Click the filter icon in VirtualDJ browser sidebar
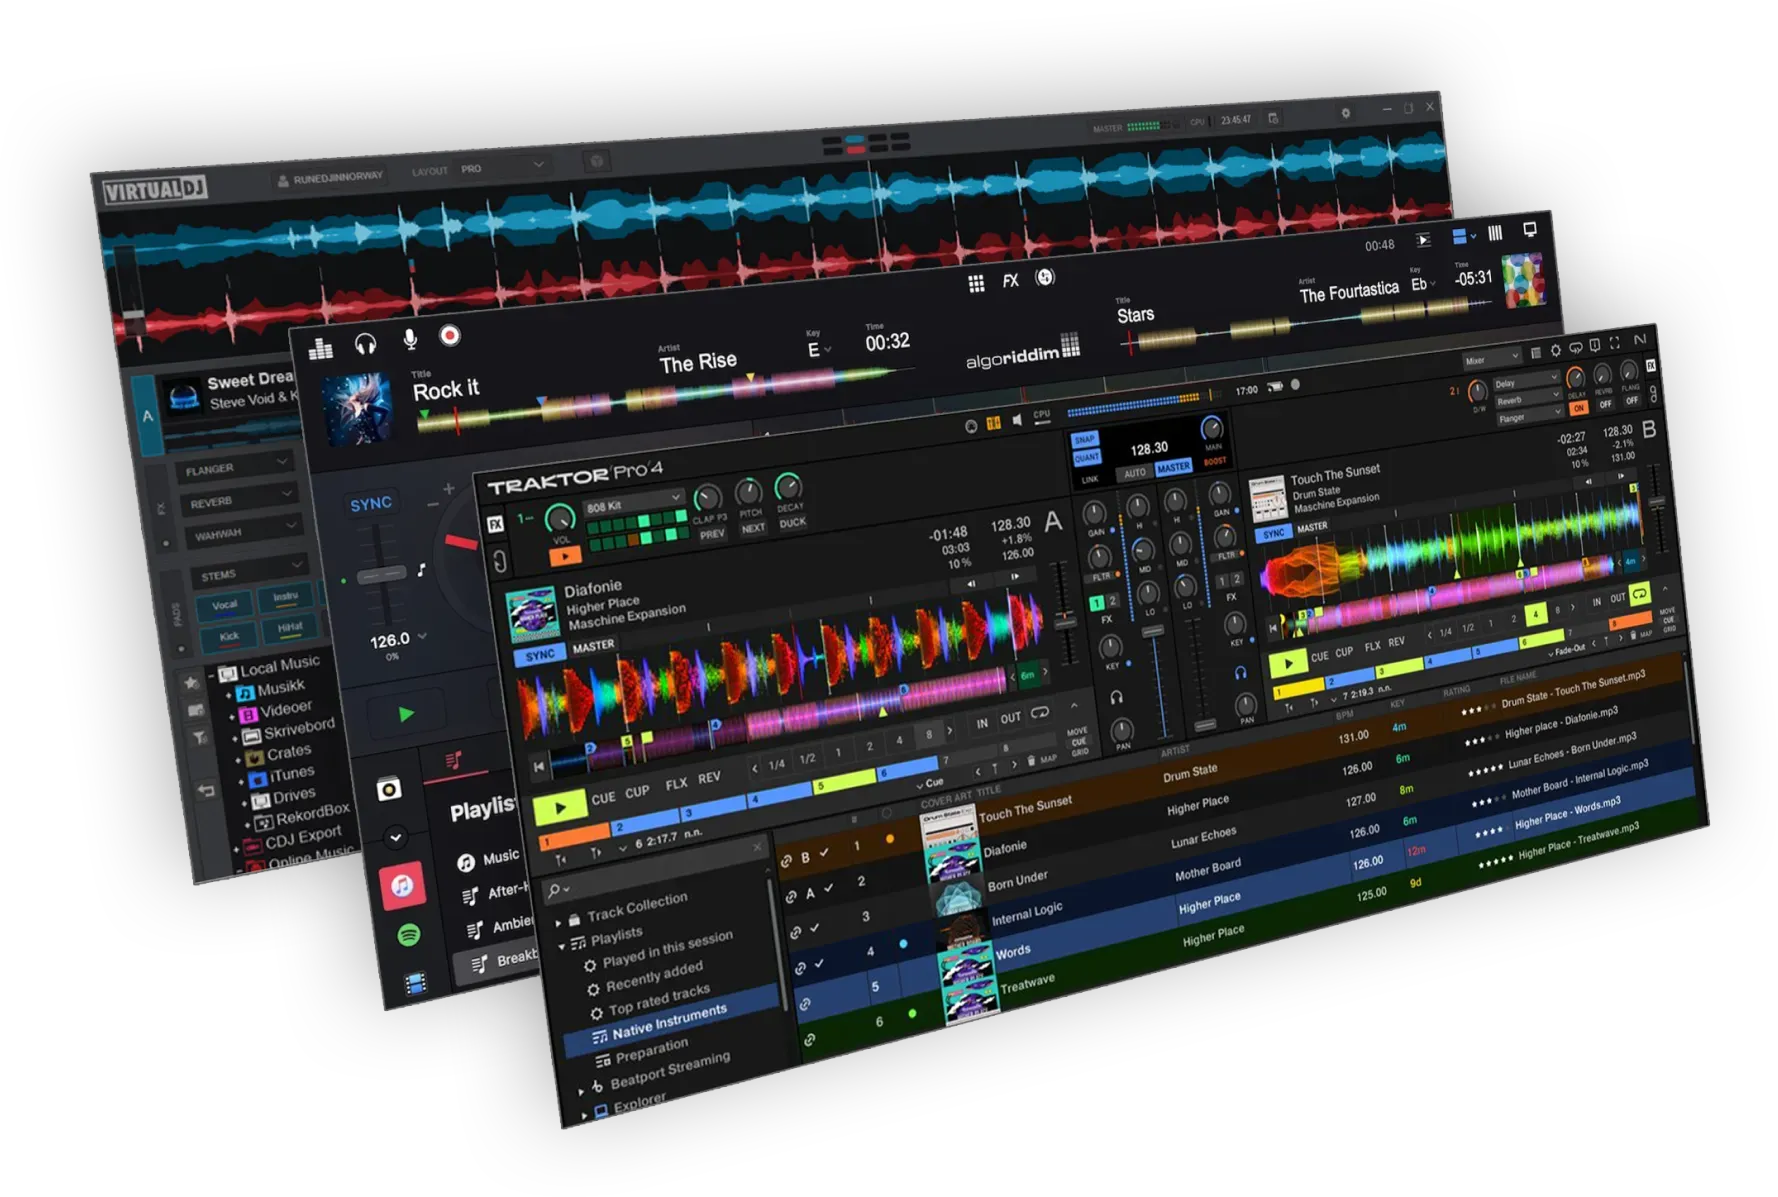The width and height of the screenshot is (1778, 1197). click(200, 738)
